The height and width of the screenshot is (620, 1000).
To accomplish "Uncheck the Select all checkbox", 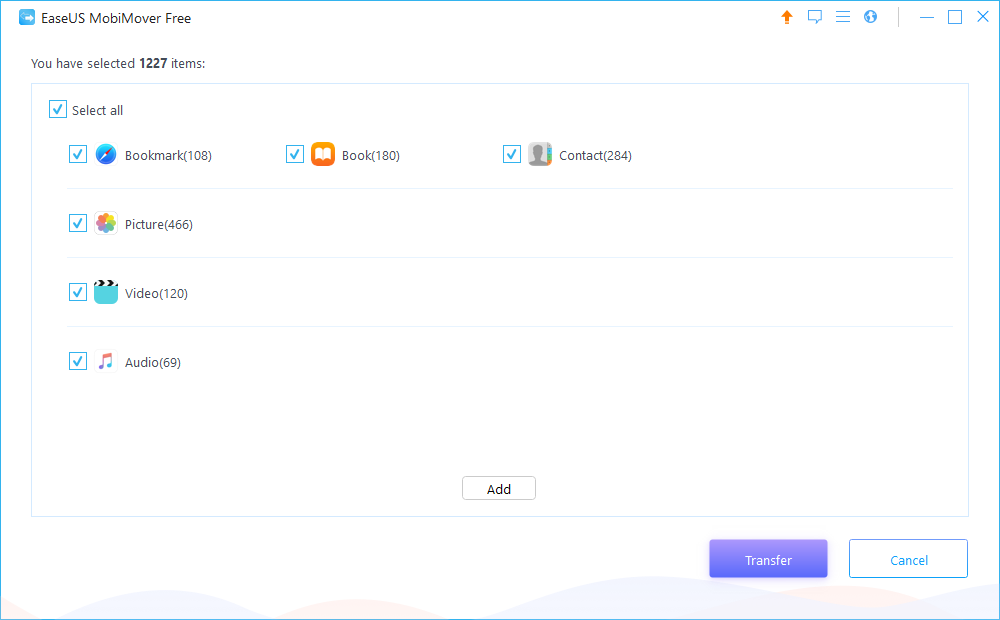I will 58,110.
